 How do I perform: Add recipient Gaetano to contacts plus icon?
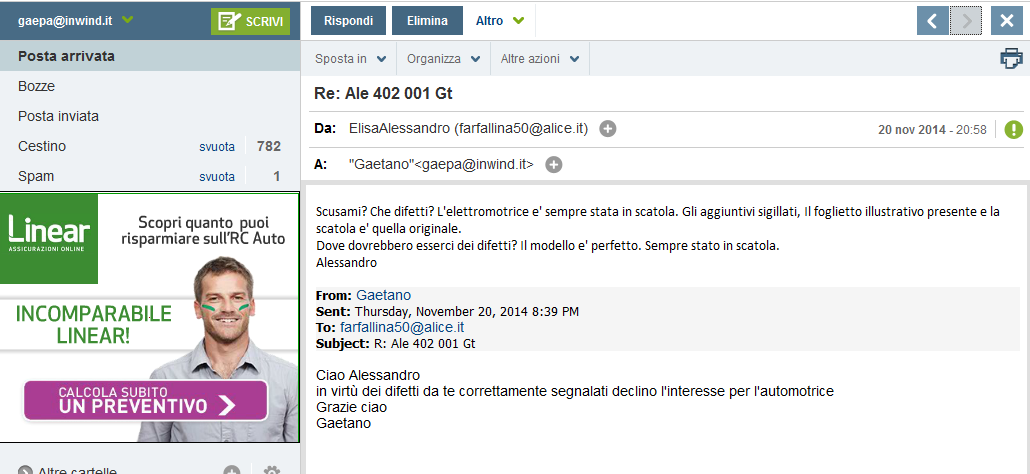pos(554,164)
